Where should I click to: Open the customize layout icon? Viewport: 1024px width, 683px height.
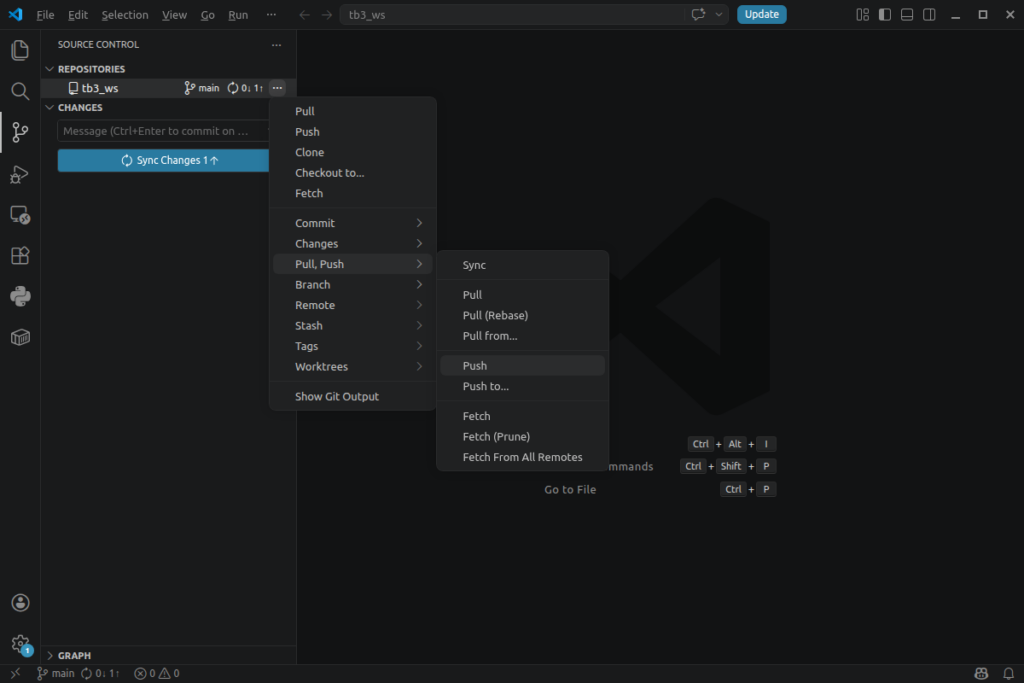[x=863, y=14]
